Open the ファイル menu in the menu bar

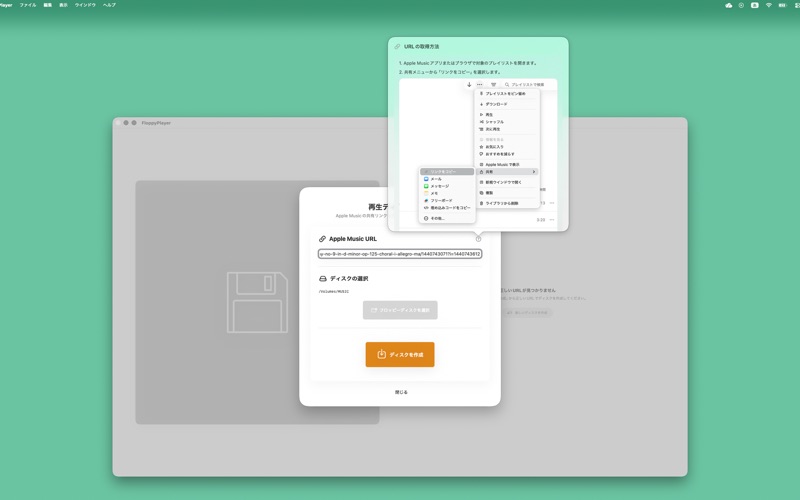pyautogui.click(x=28, y=5)
